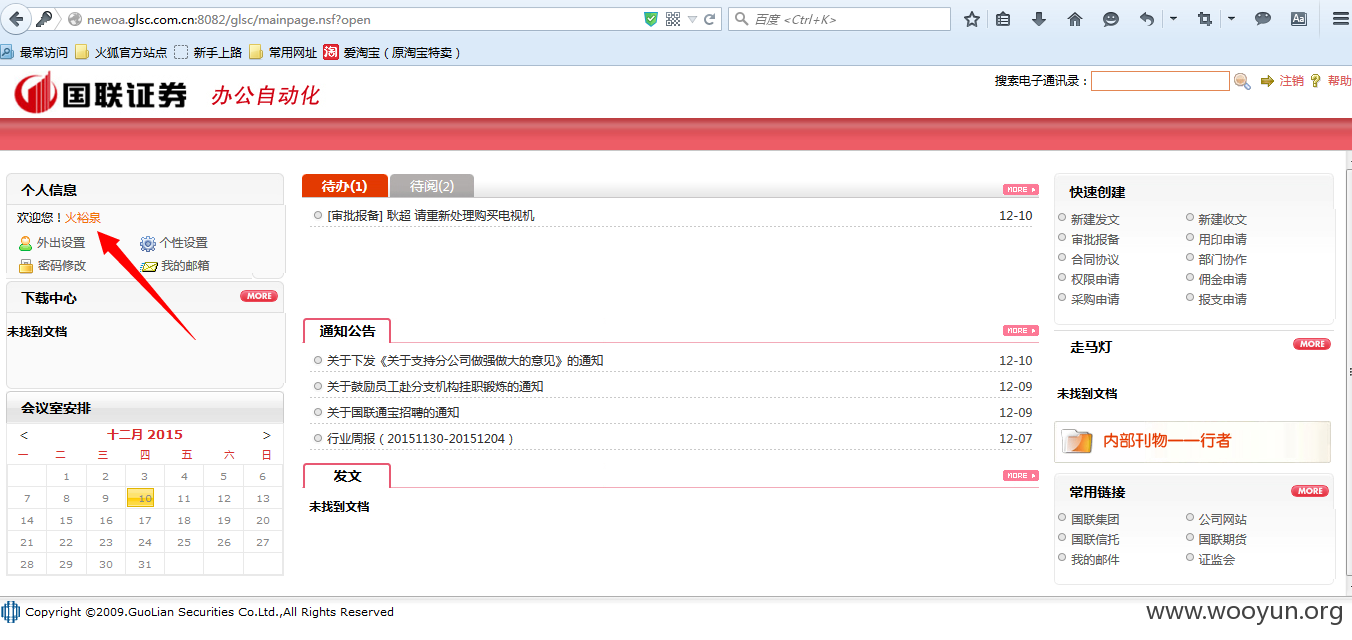Click the 搜索电子通讯录 input field
This screenshot has width=1352, height=640.
click(1160, 81)
